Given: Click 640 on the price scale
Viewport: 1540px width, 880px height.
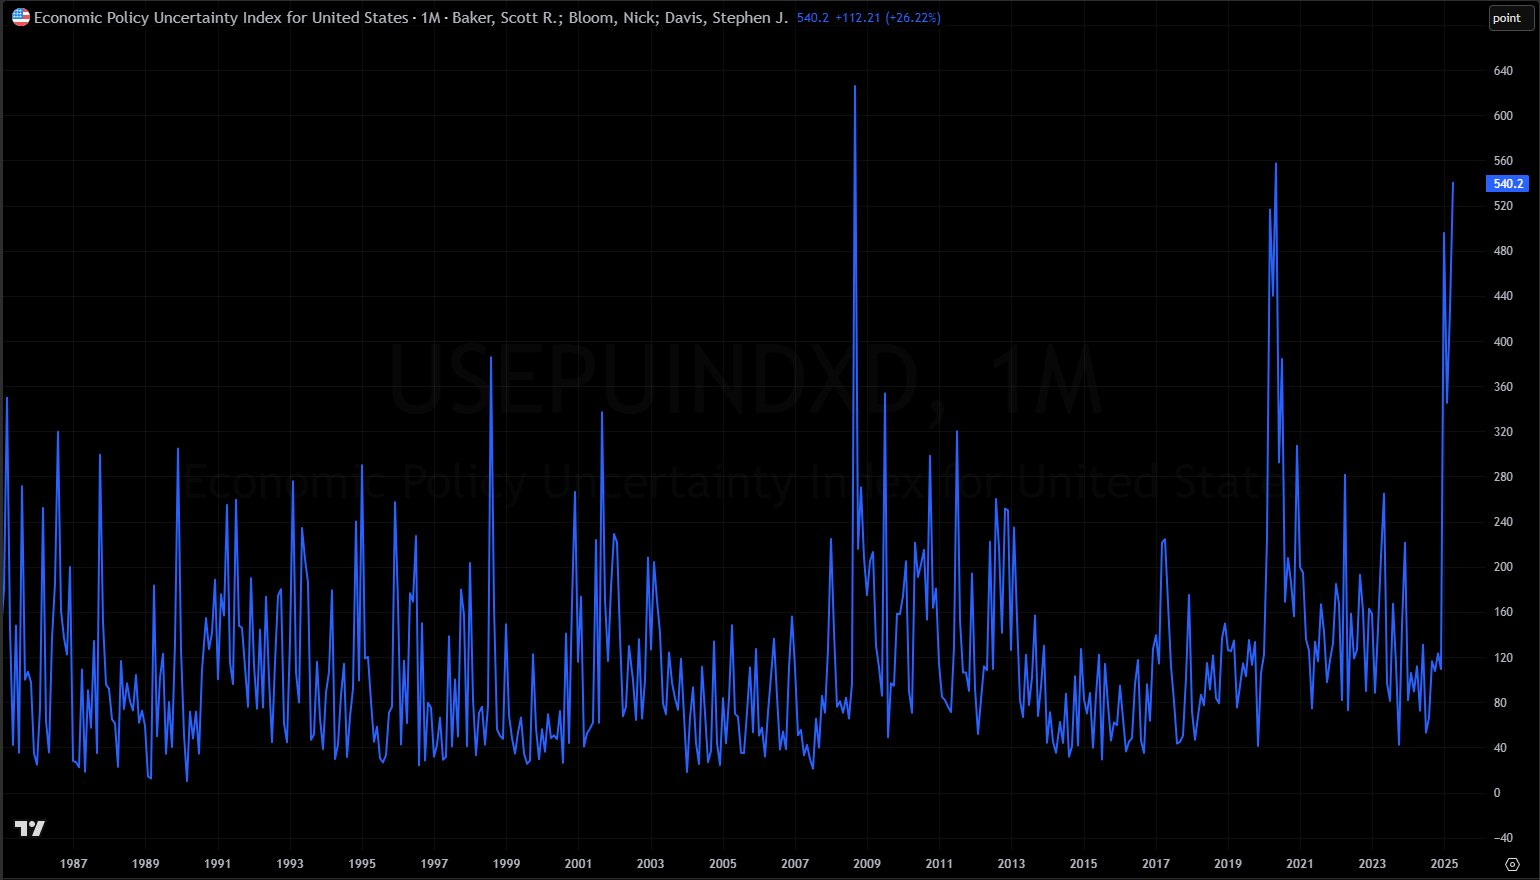Looking at the screenshot, I should pyautogui.click(x=1502, y=71).
